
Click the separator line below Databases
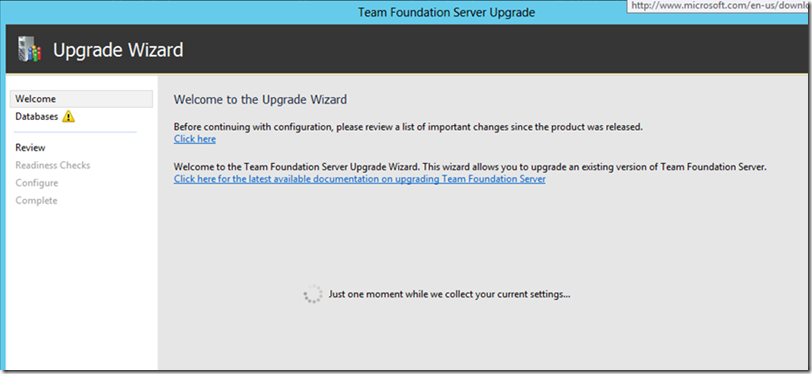(76, 132)
